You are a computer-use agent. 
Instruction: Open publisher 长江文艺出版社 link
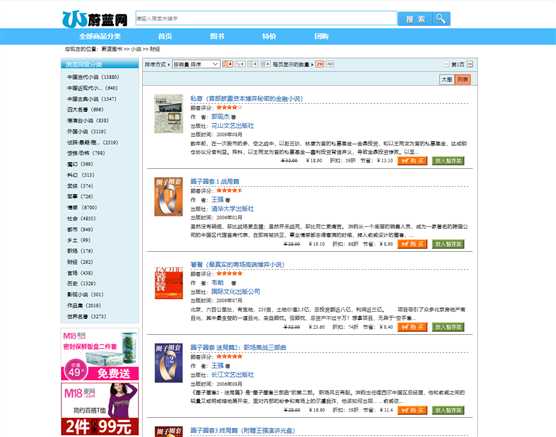tap(233, 375)
